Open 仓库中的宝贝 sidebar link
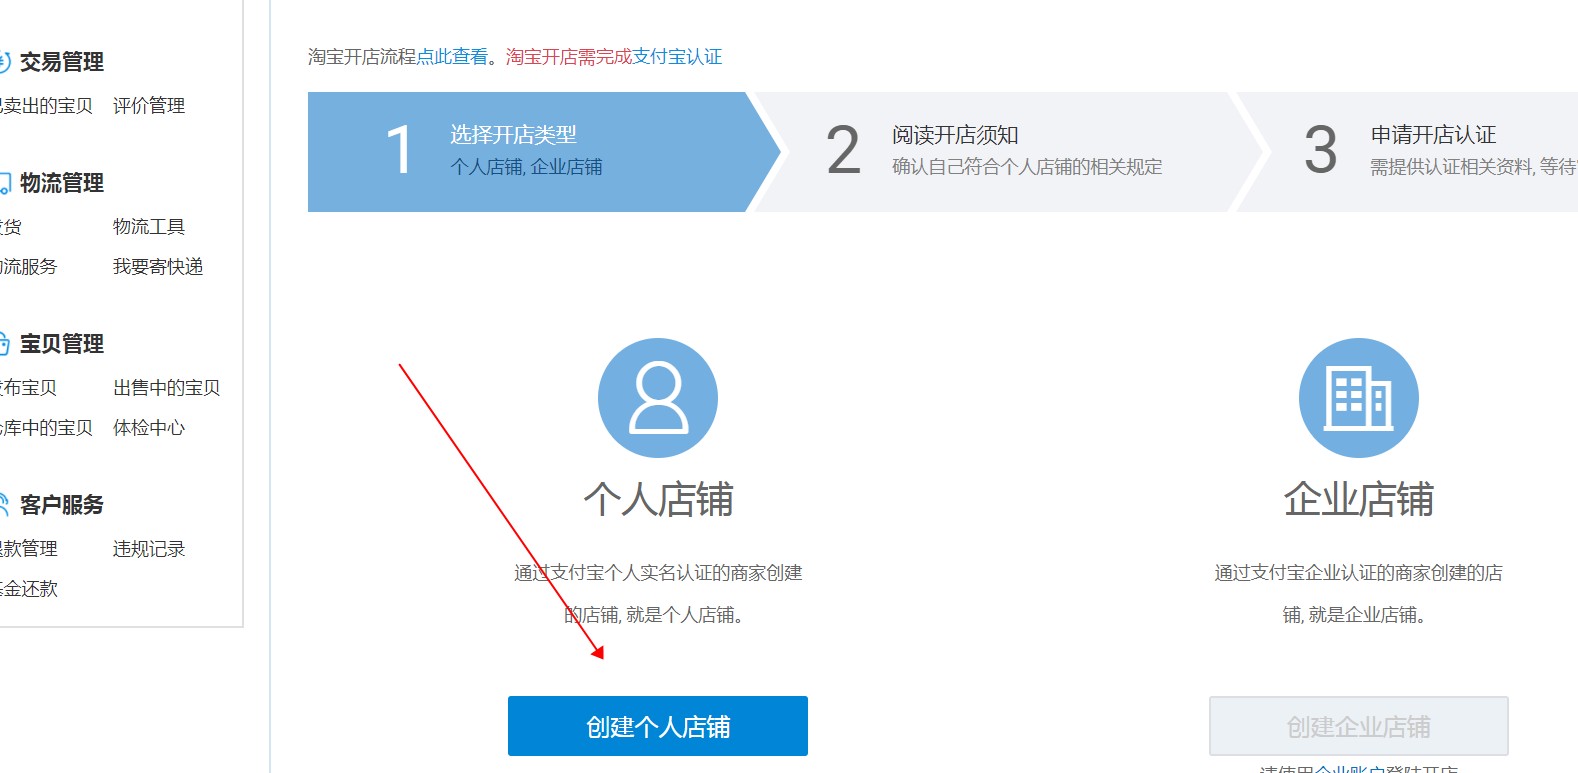 click(45, 428)
